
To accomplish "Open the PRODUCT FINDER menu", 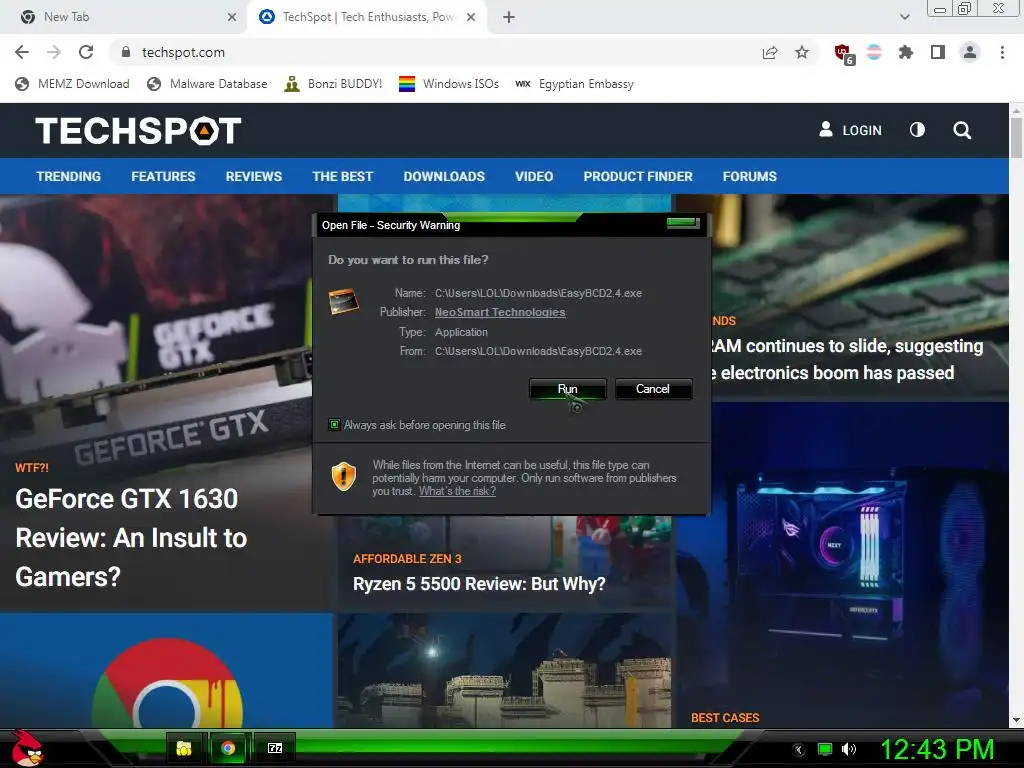I will (x=637, y=176).
